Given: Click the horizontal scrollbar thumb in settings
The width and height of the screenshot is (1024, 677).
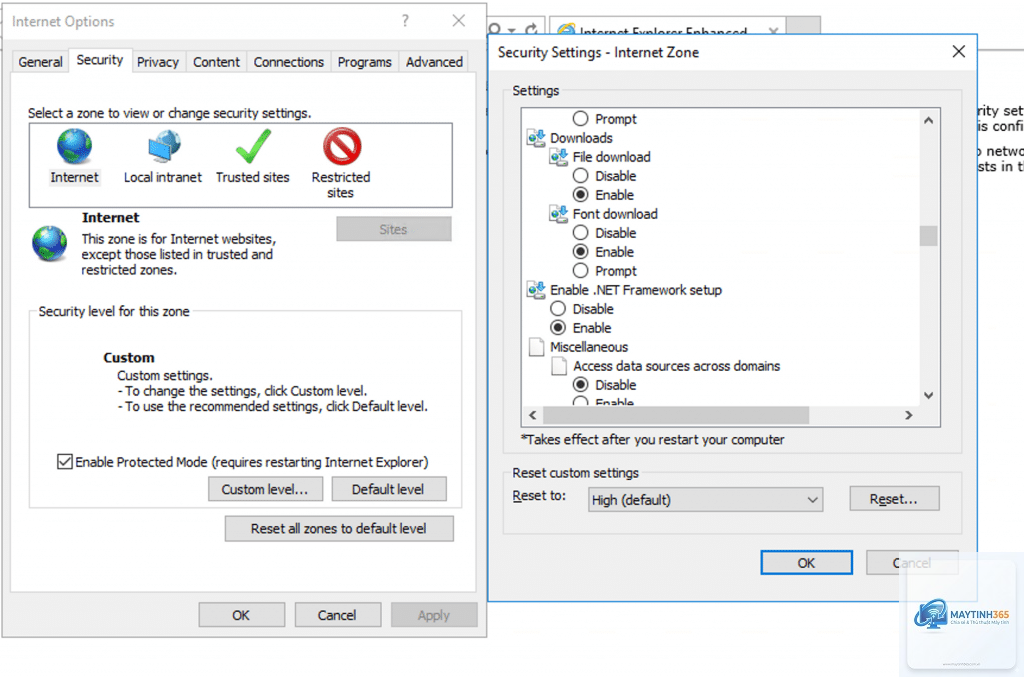Looking at the screenshot, I should pos(676,415).
